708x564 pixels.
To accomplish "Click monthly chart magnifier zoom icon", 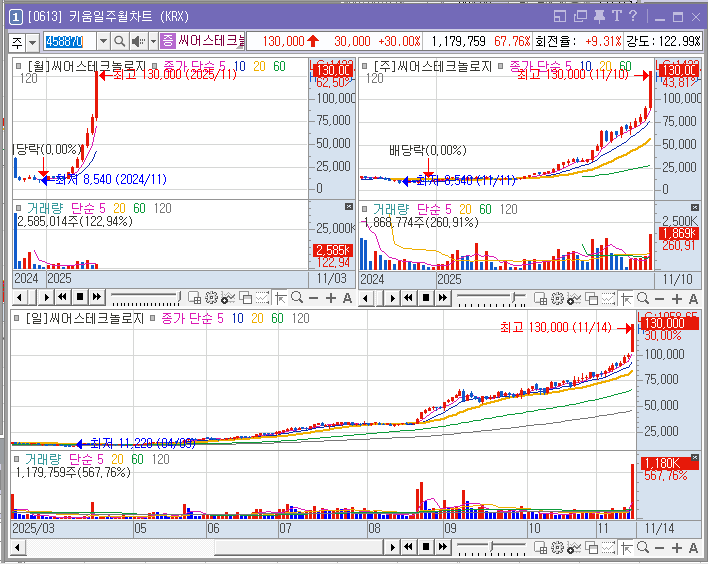I will (x=297, y=298).
